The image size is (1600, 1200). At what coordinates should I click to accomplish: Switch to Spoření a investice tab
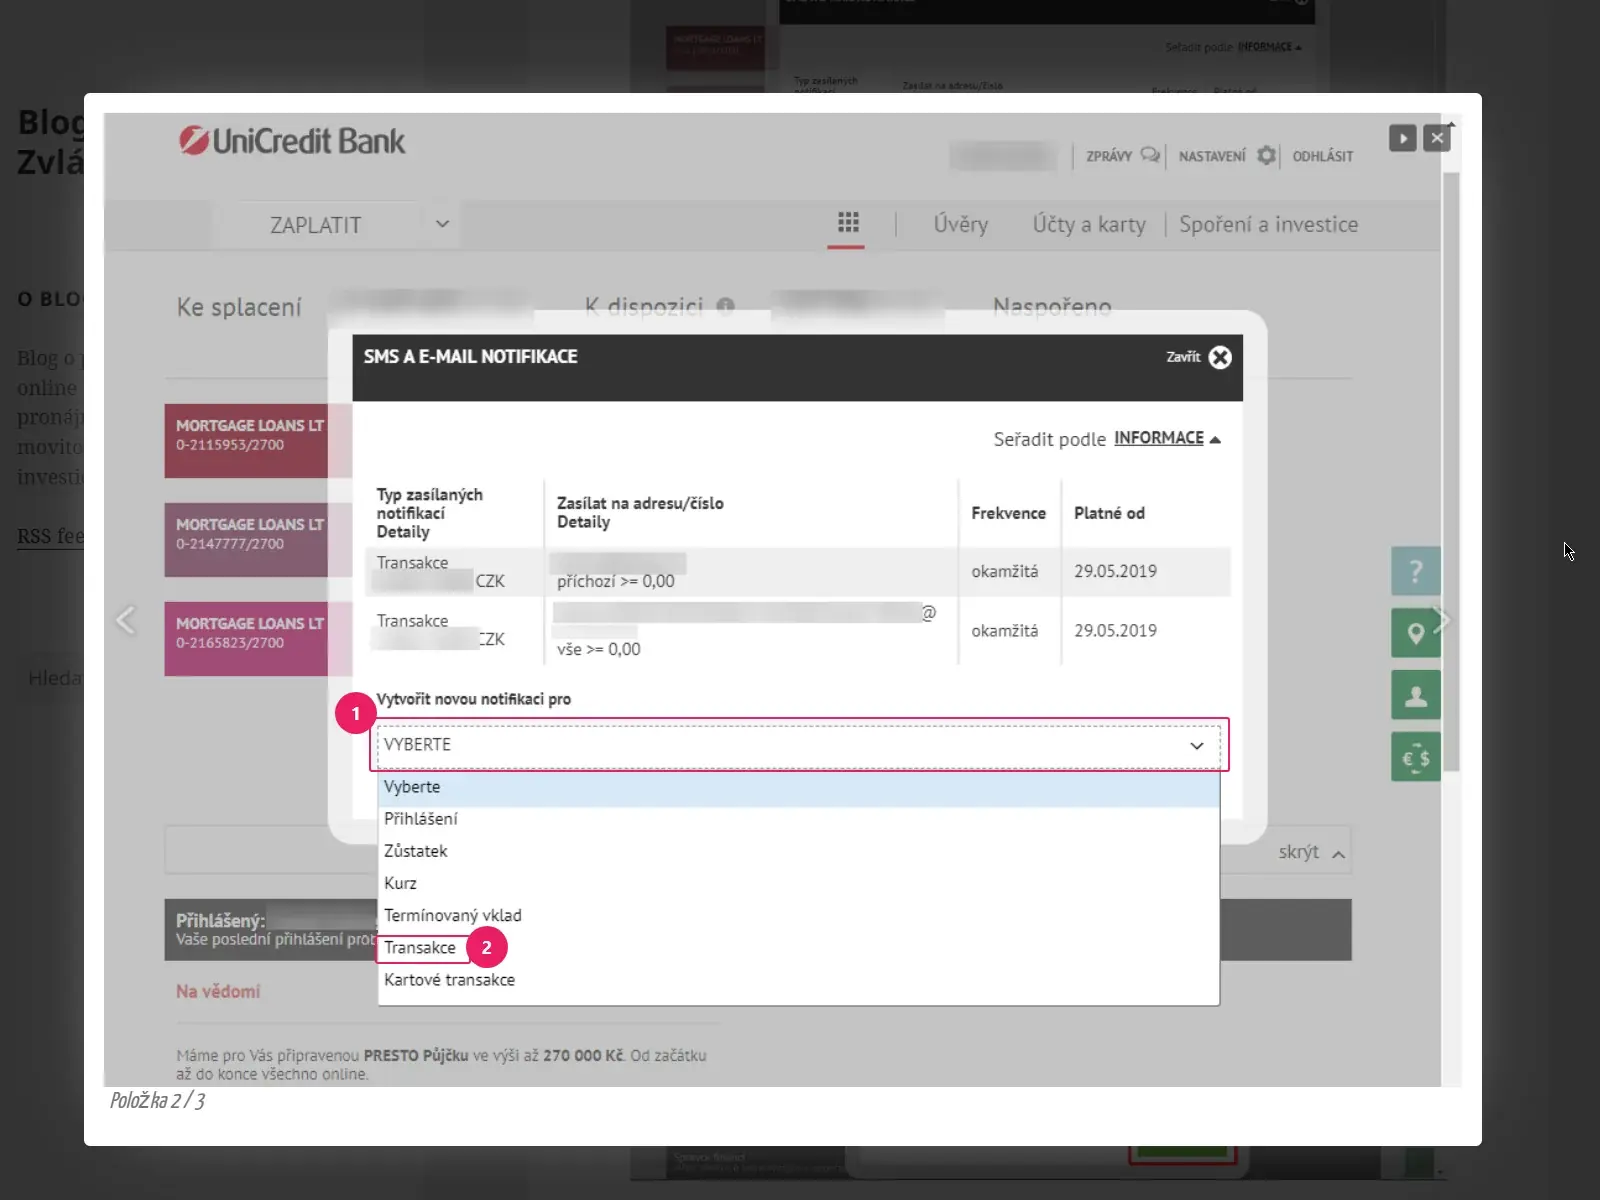(1268, 224)
